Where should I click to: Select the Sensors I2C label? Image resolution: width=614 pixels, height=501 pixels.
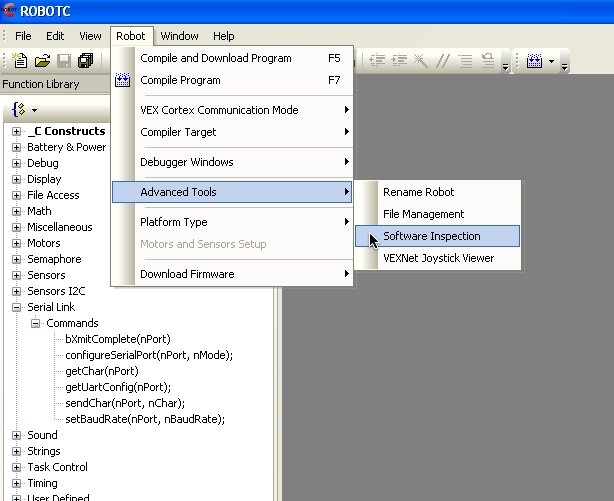[56, 291]
